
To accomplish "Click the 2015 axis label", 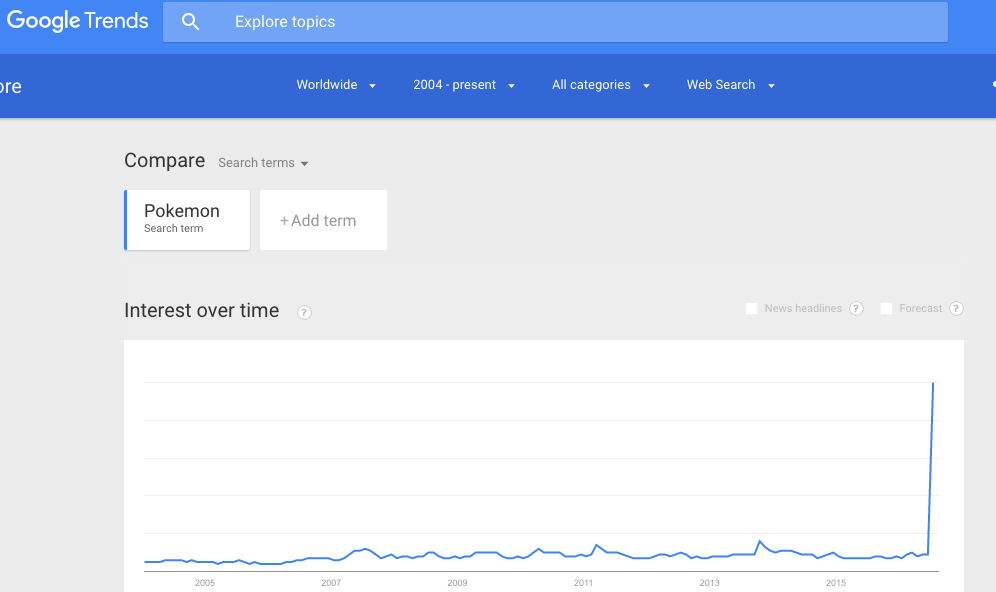I will point(836,582).
